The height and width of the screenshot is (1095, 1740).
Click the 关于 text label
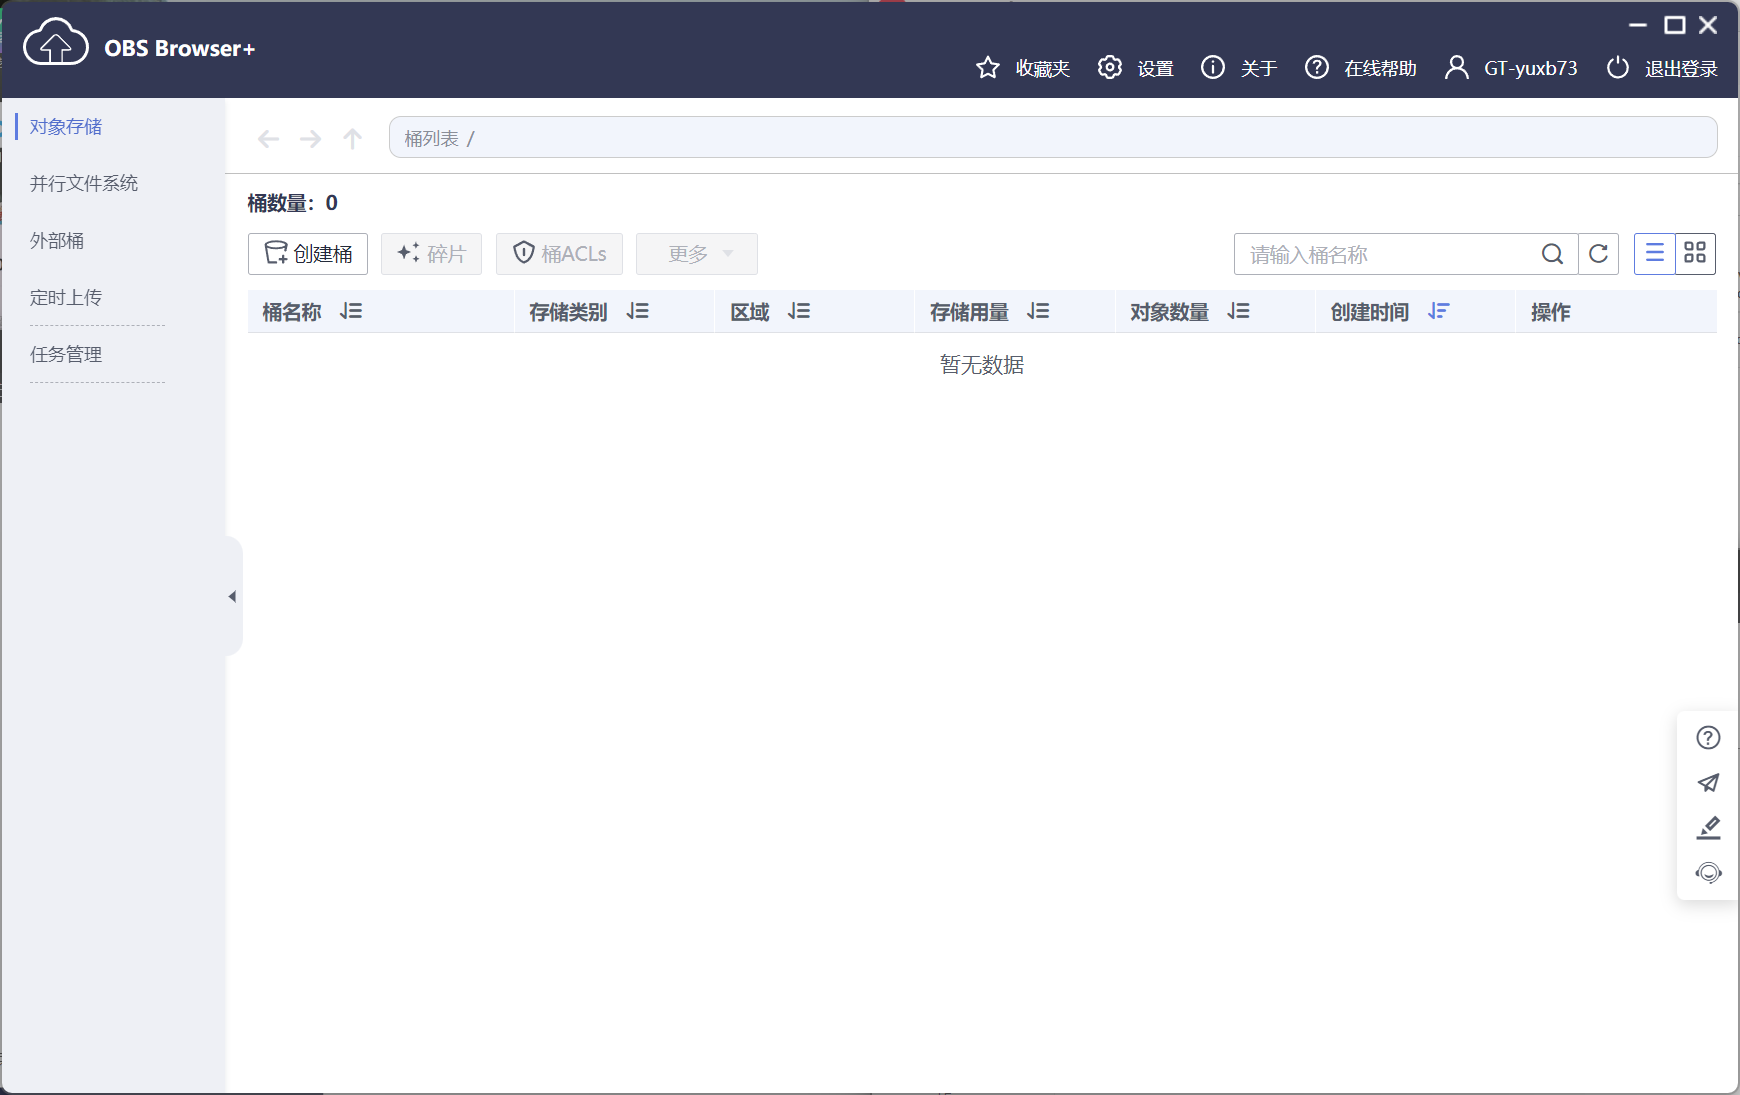[x=1259, y=68]
